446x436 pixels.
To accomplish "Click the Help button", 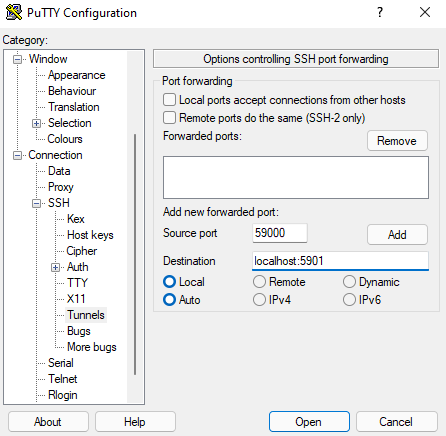I will click(135, 422).
